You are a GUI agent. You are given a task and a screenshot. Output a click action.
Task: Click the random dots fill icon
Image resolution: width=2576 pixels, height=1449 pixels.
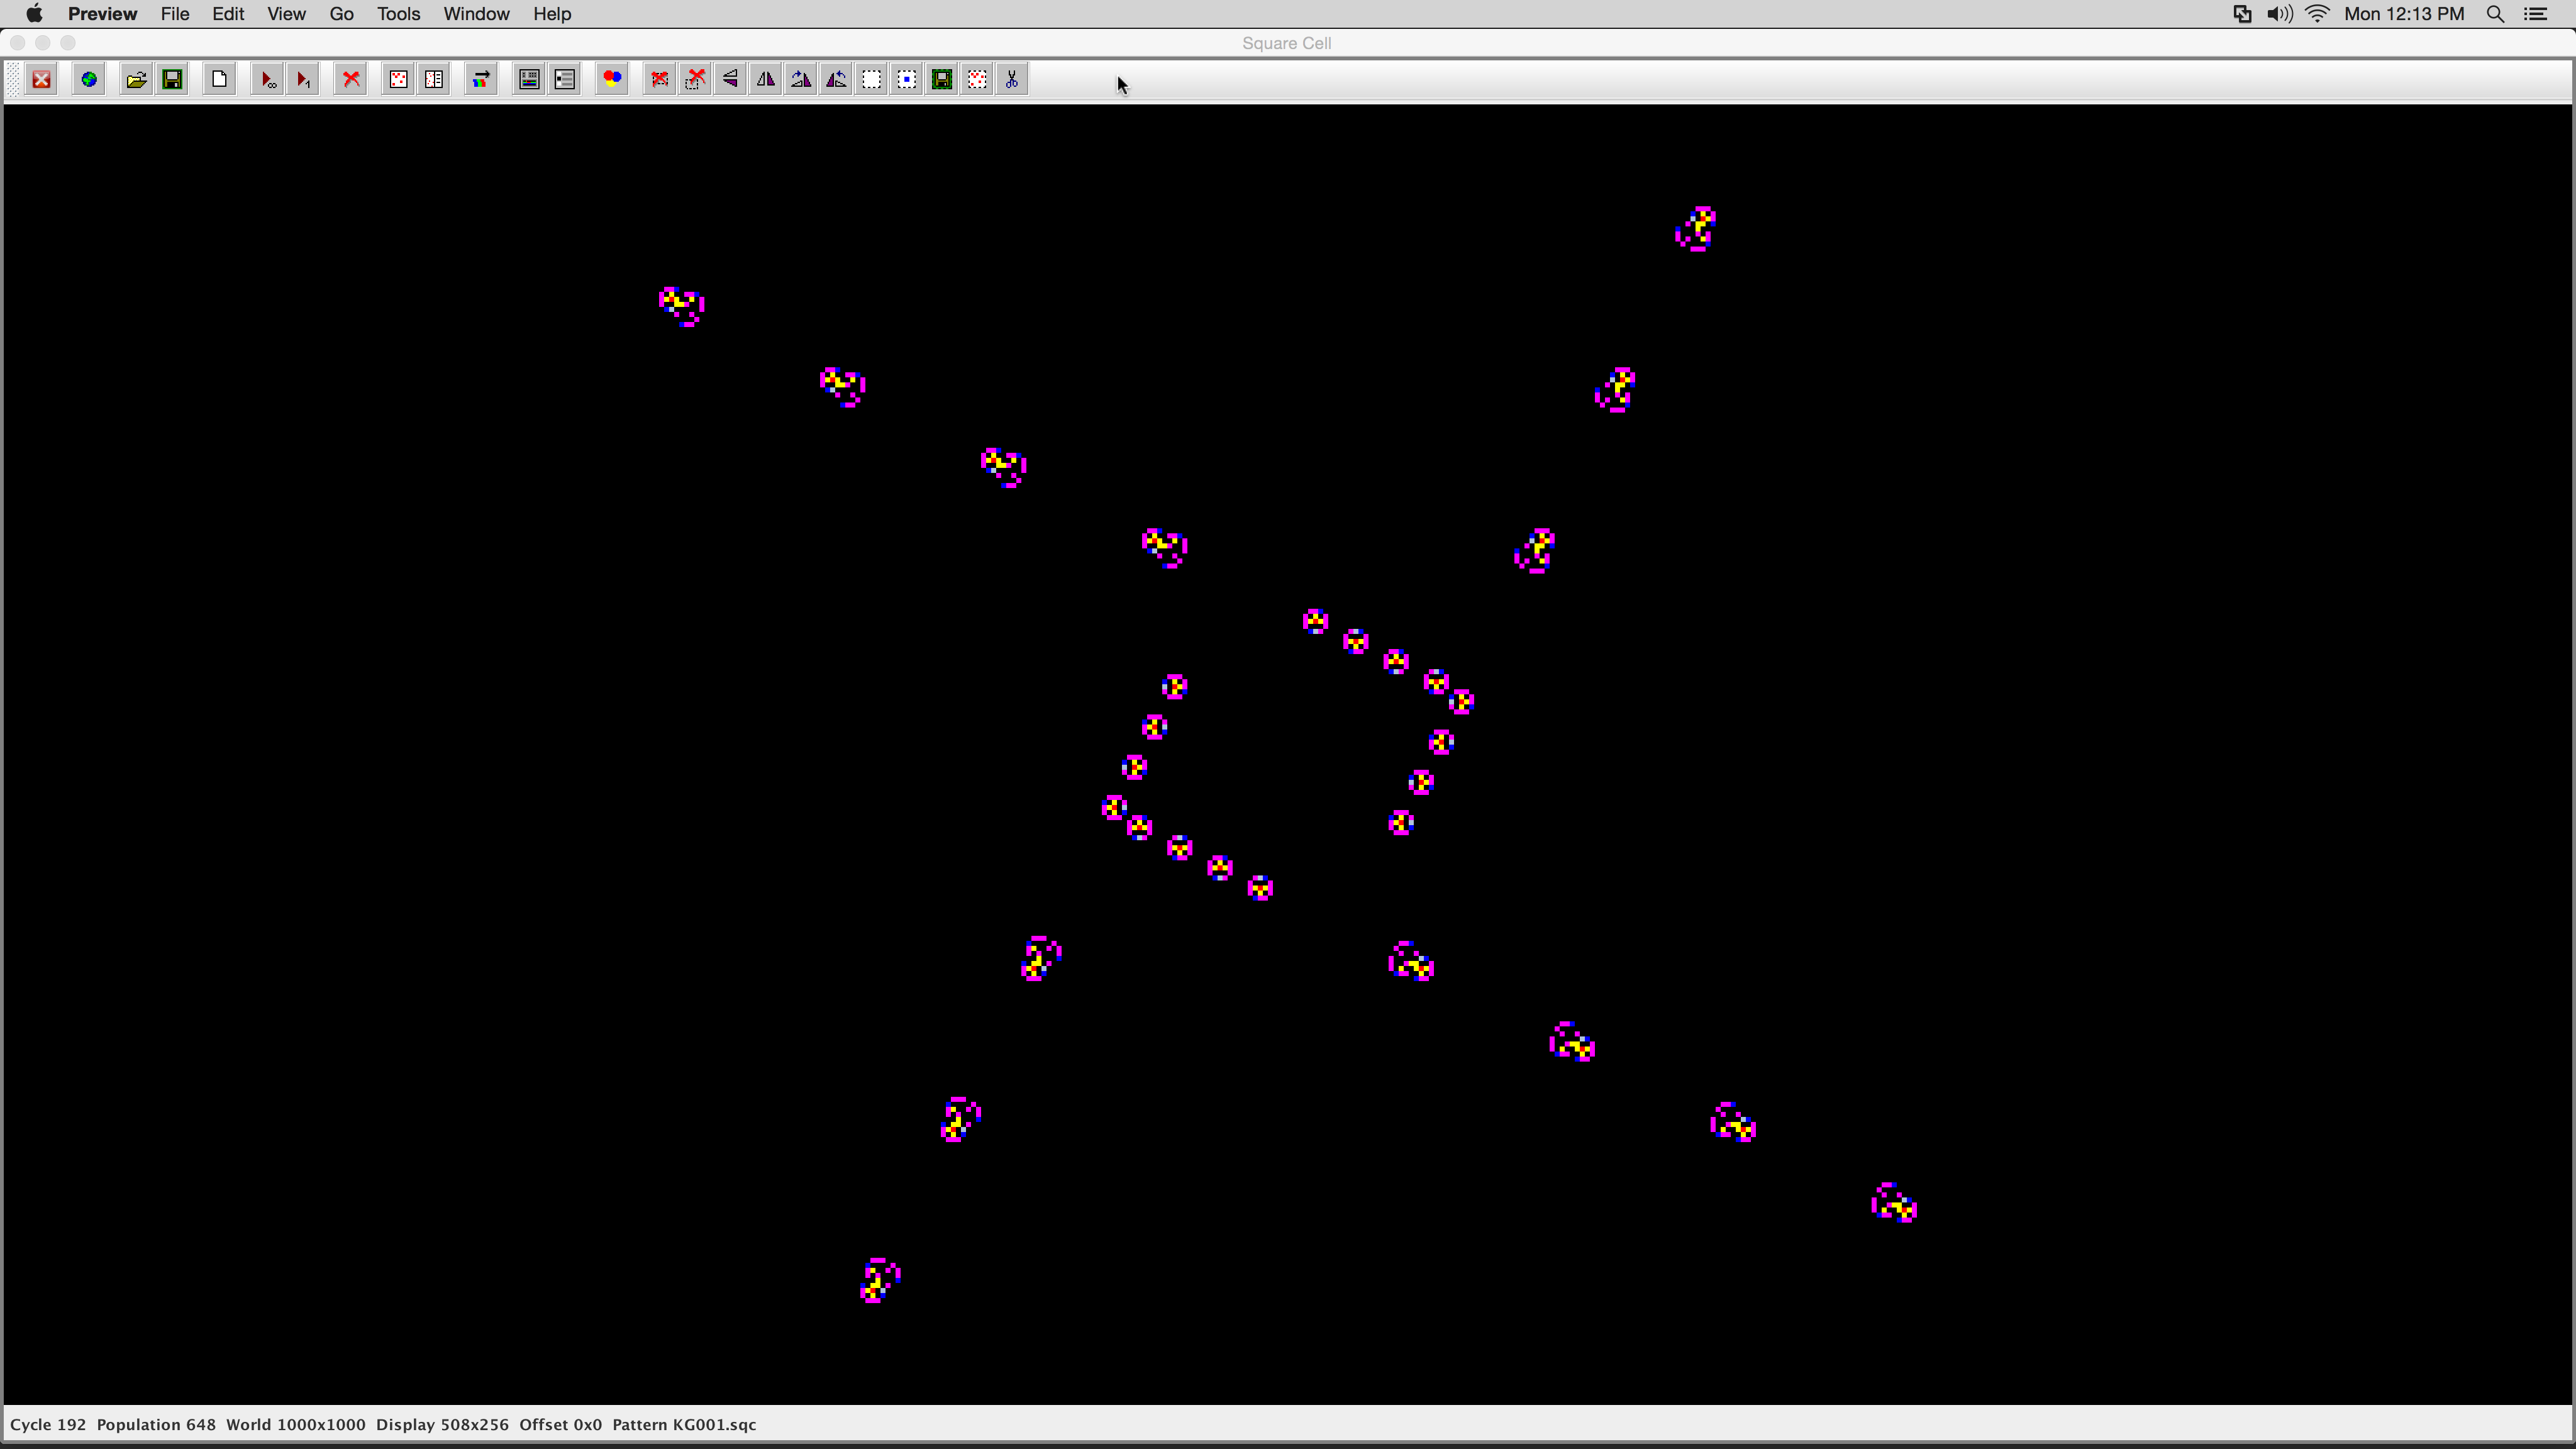[398, 79]
